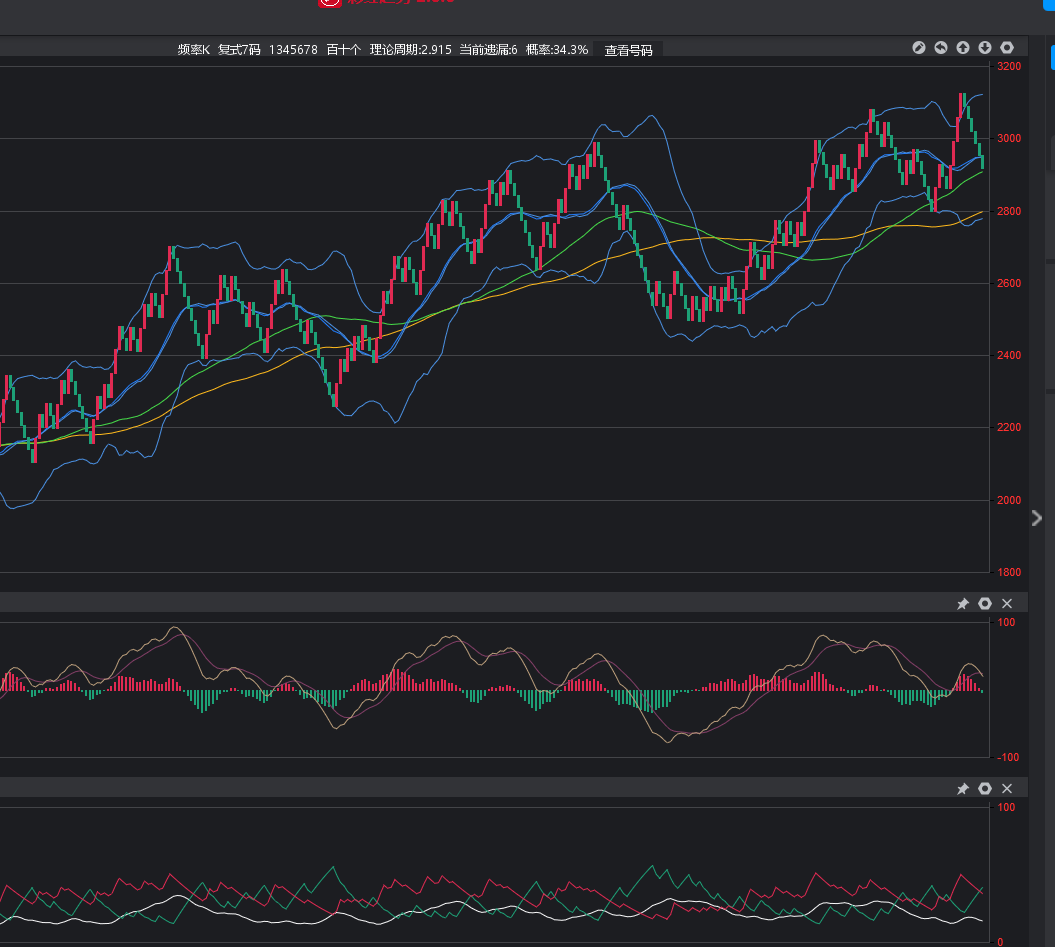Close the bottom indicator panel
The image size is (1055, 947).
click(x=1007, y=789)
